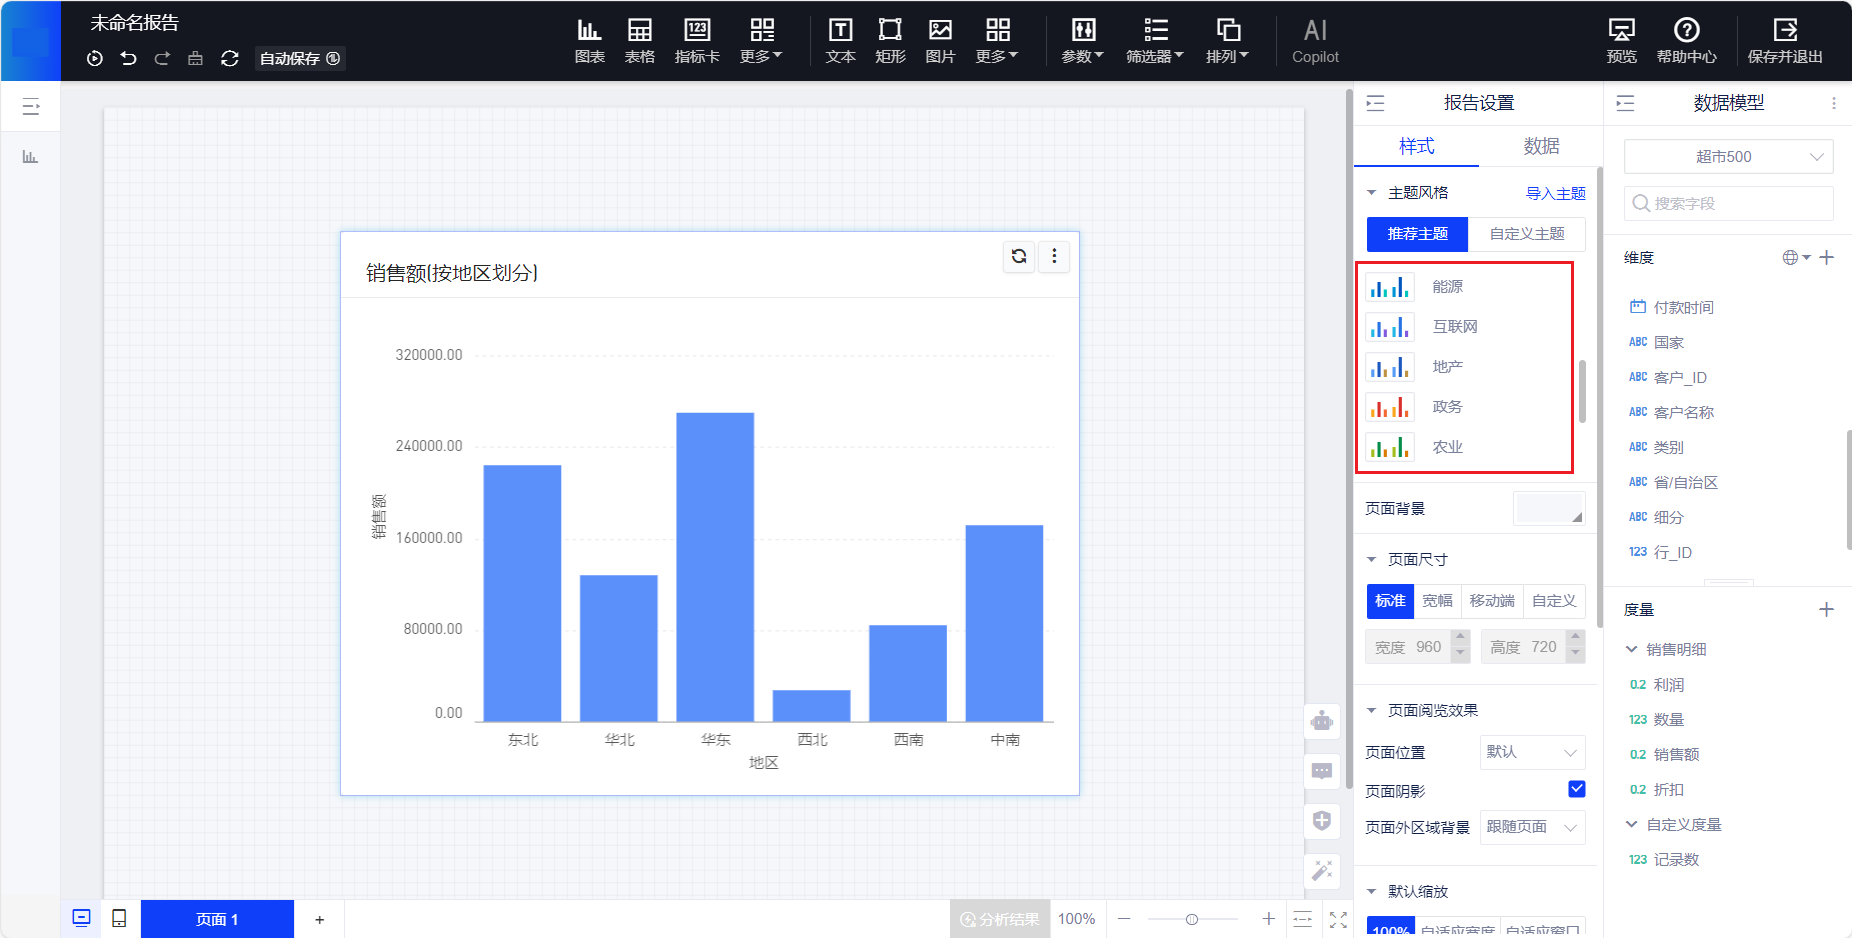Open the 页面位置 dropdown
1852x938 pixels.
point(1531,752)
